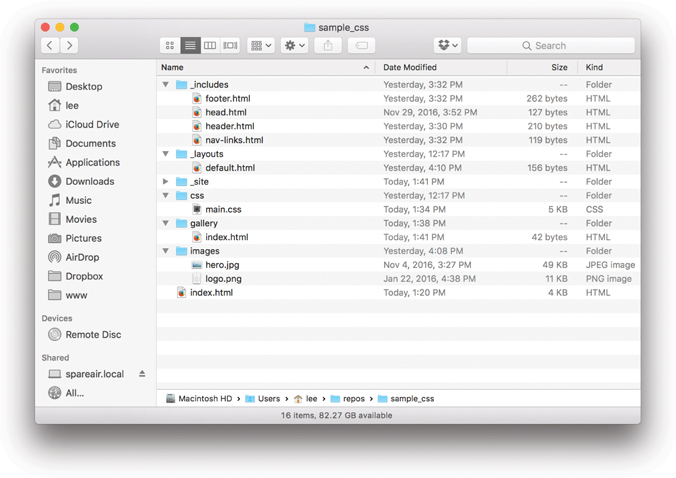The height and width of the screenshot is (478, 676).
Task: Expand the _site folder
Action: point(166,182)
